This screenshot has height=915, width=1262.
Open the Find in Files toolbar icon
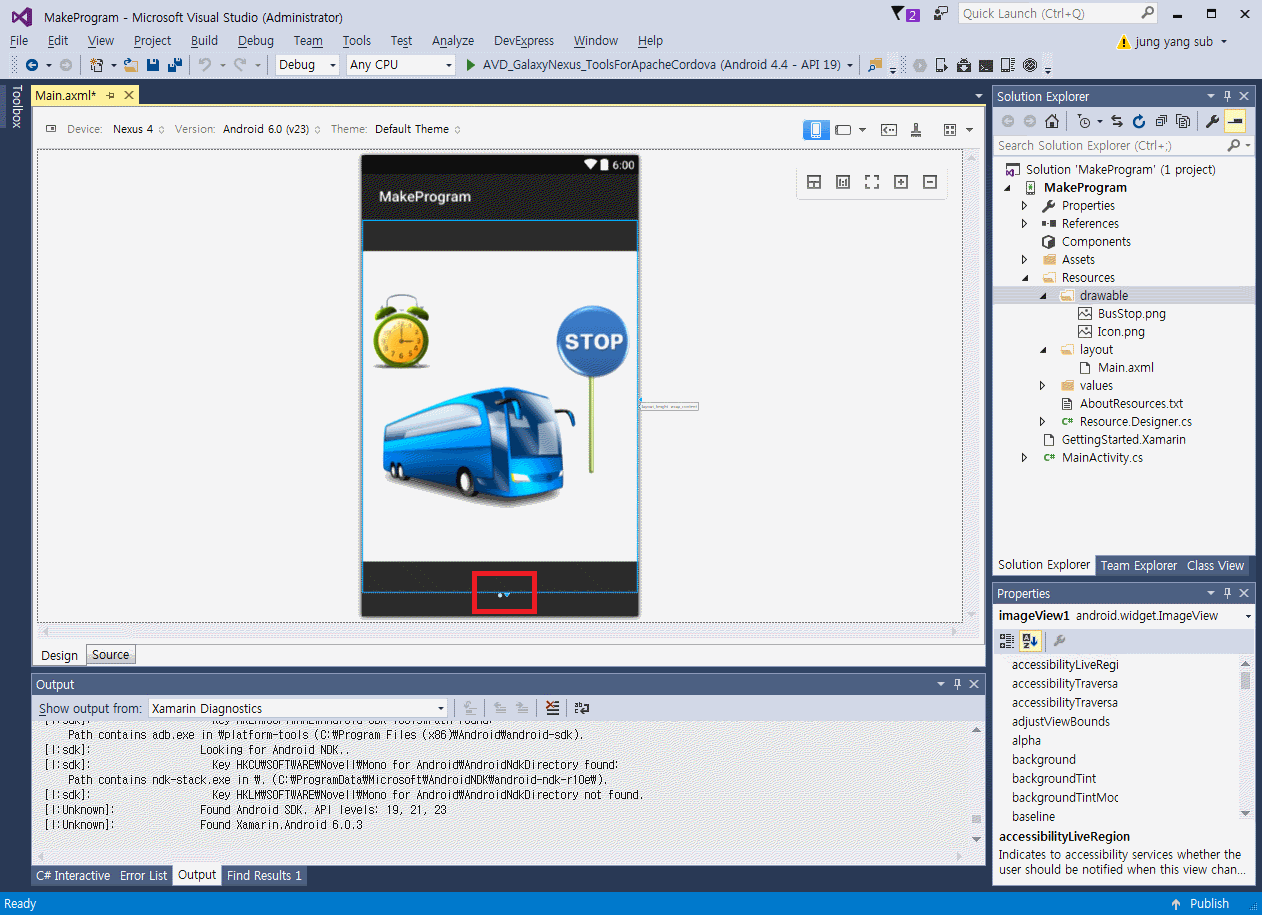pyautogui.click(x=875, y=65)
